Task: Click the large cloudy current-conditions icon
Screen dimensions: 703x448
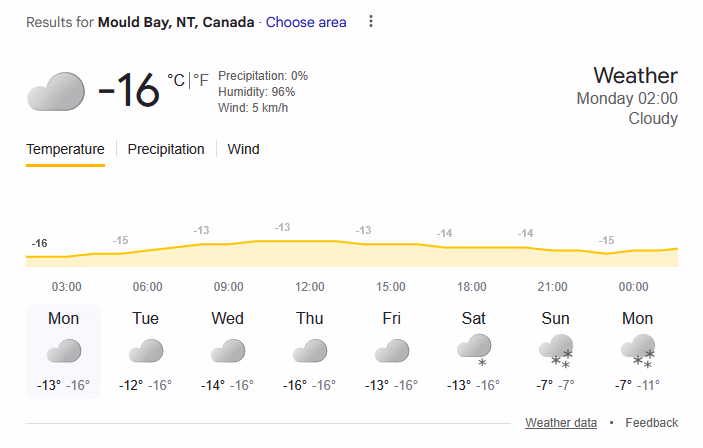Action: tap(55, 91)
